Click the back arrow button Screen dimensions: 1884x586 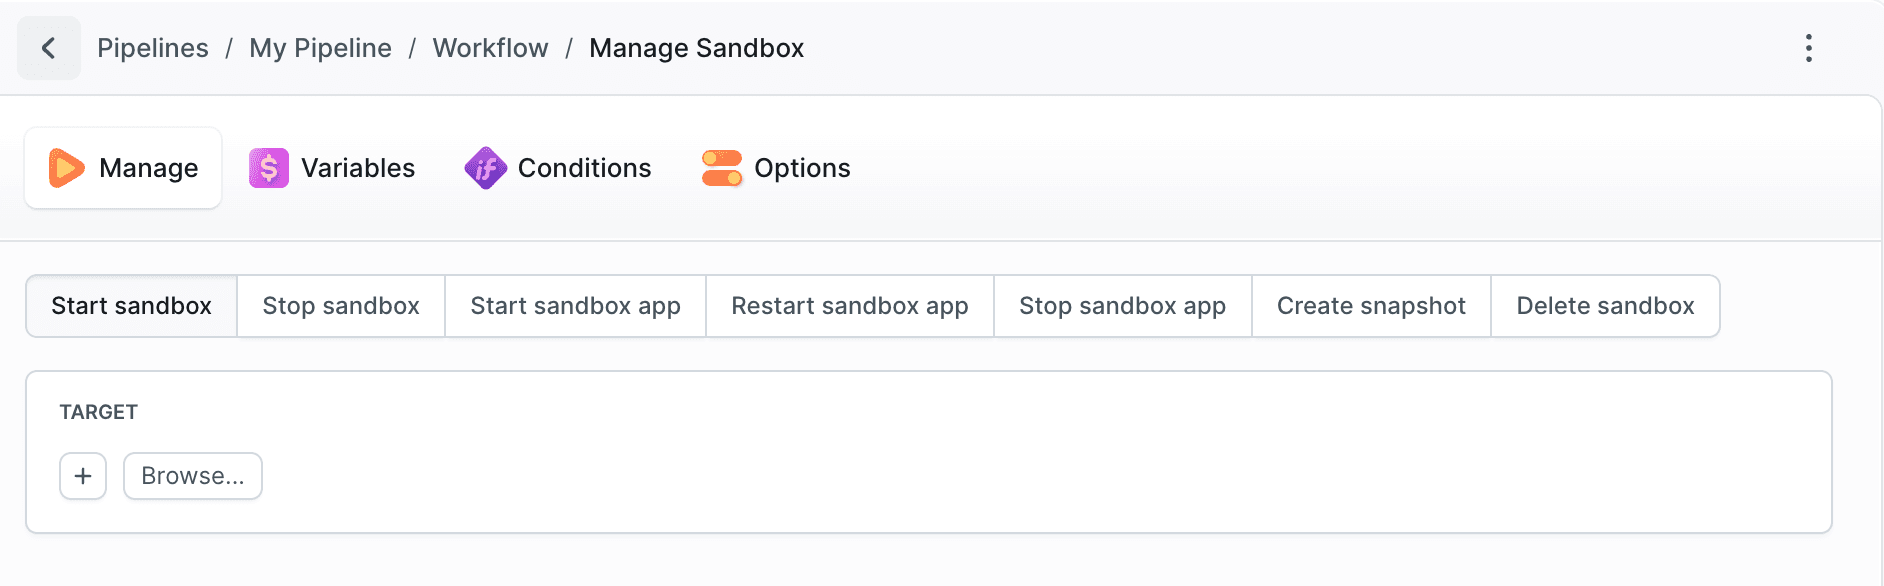[48, 48]
